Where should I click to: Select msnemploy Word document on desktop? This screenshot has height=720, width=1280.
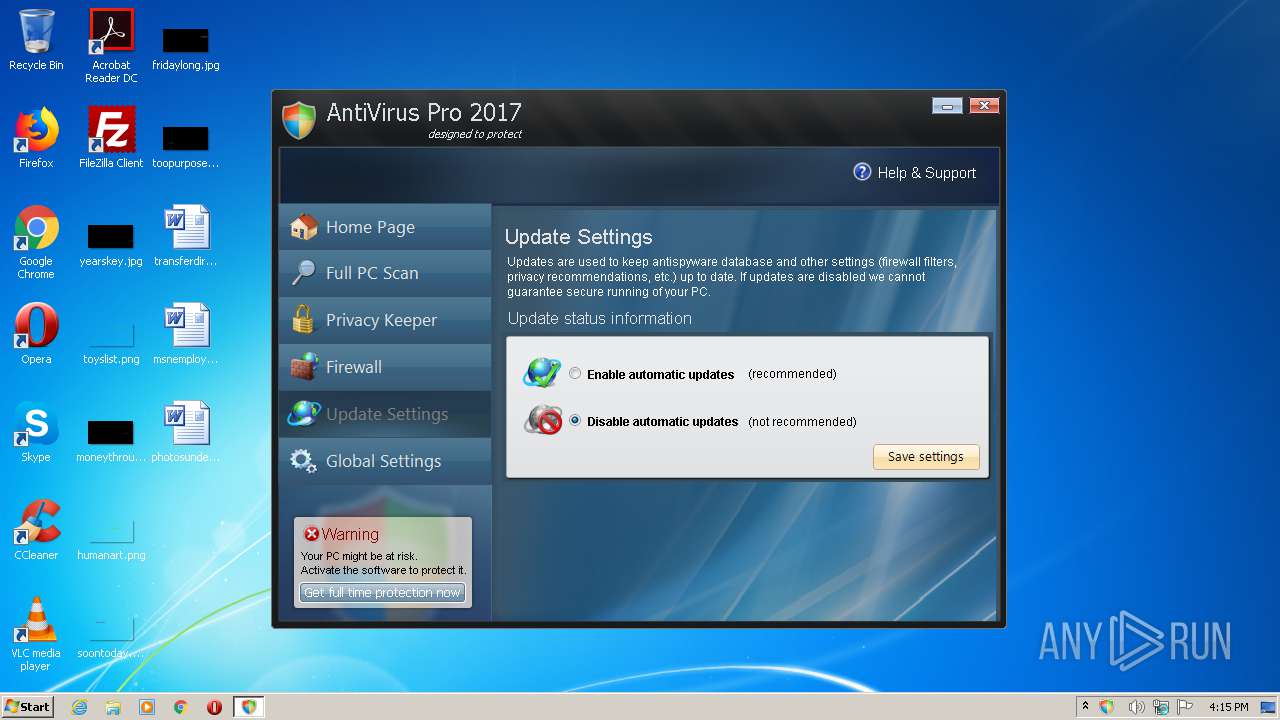(186, 334)
